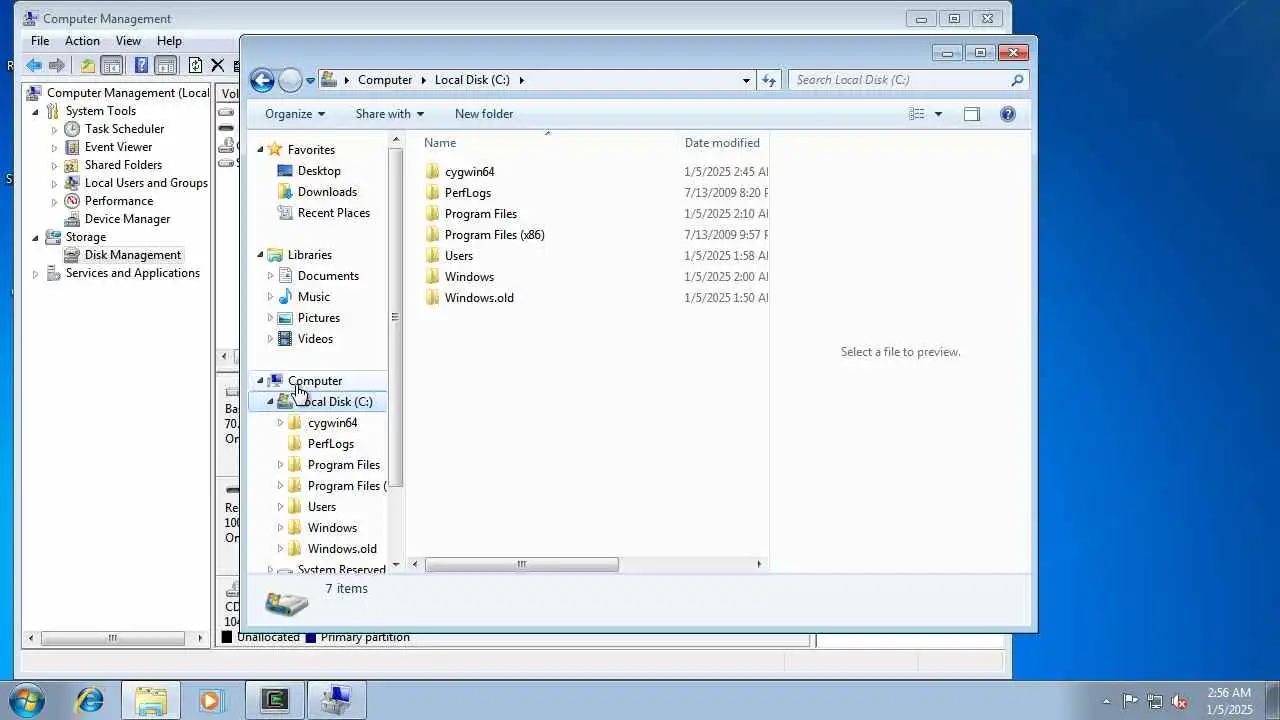The width and height of the screenshot is (1280, 720).
Task: Select Task Scheduler in console tree
Action: coord(124,129)
